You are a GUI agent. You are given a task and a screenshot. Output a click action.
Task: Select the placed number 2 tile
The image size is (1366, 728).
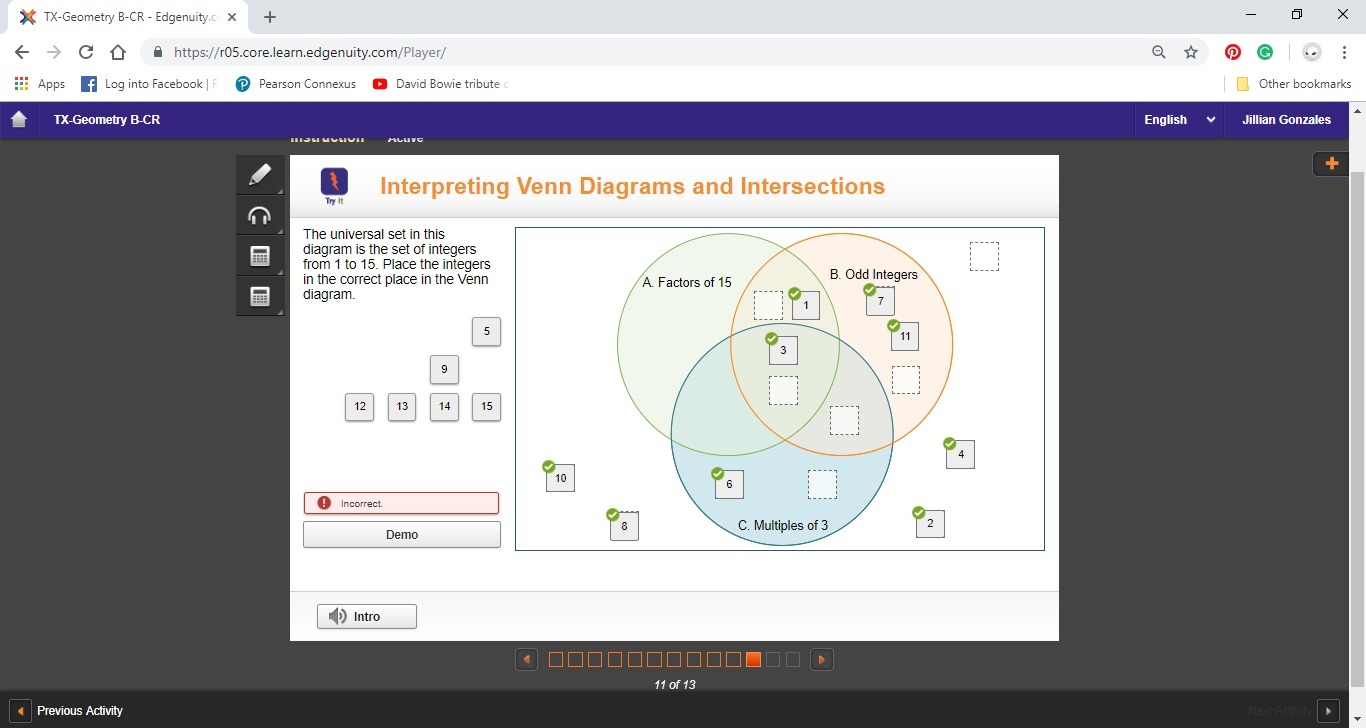coord(930,524)
